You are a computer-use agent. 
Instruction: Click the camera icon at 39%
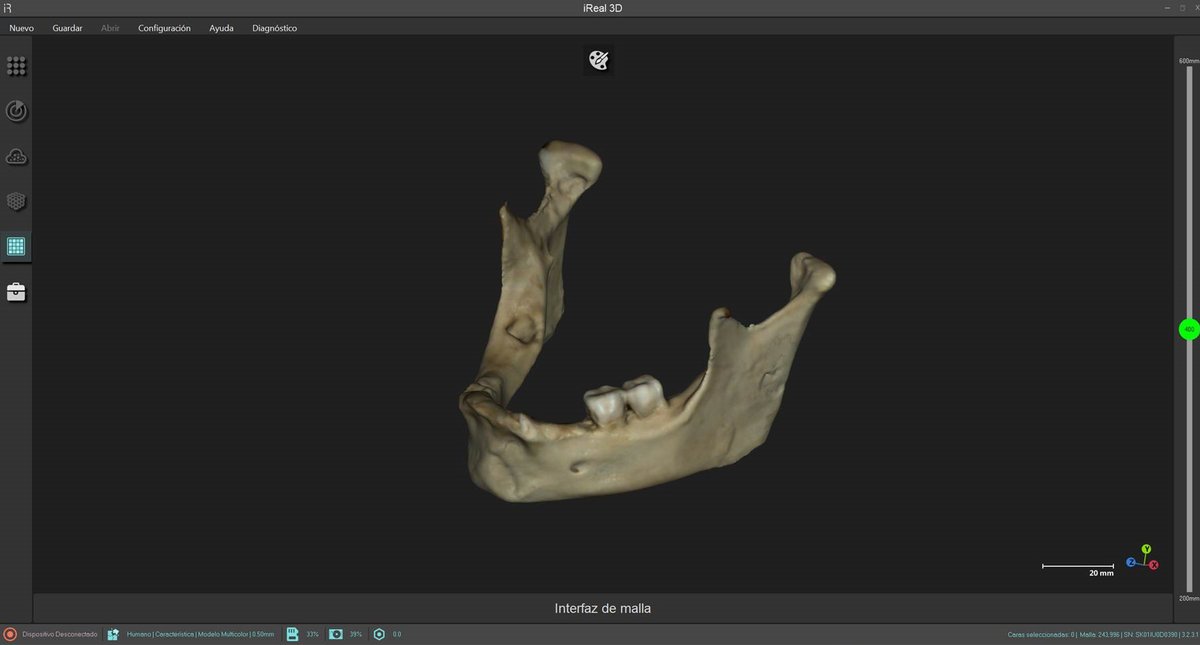(x=336, y=634)
